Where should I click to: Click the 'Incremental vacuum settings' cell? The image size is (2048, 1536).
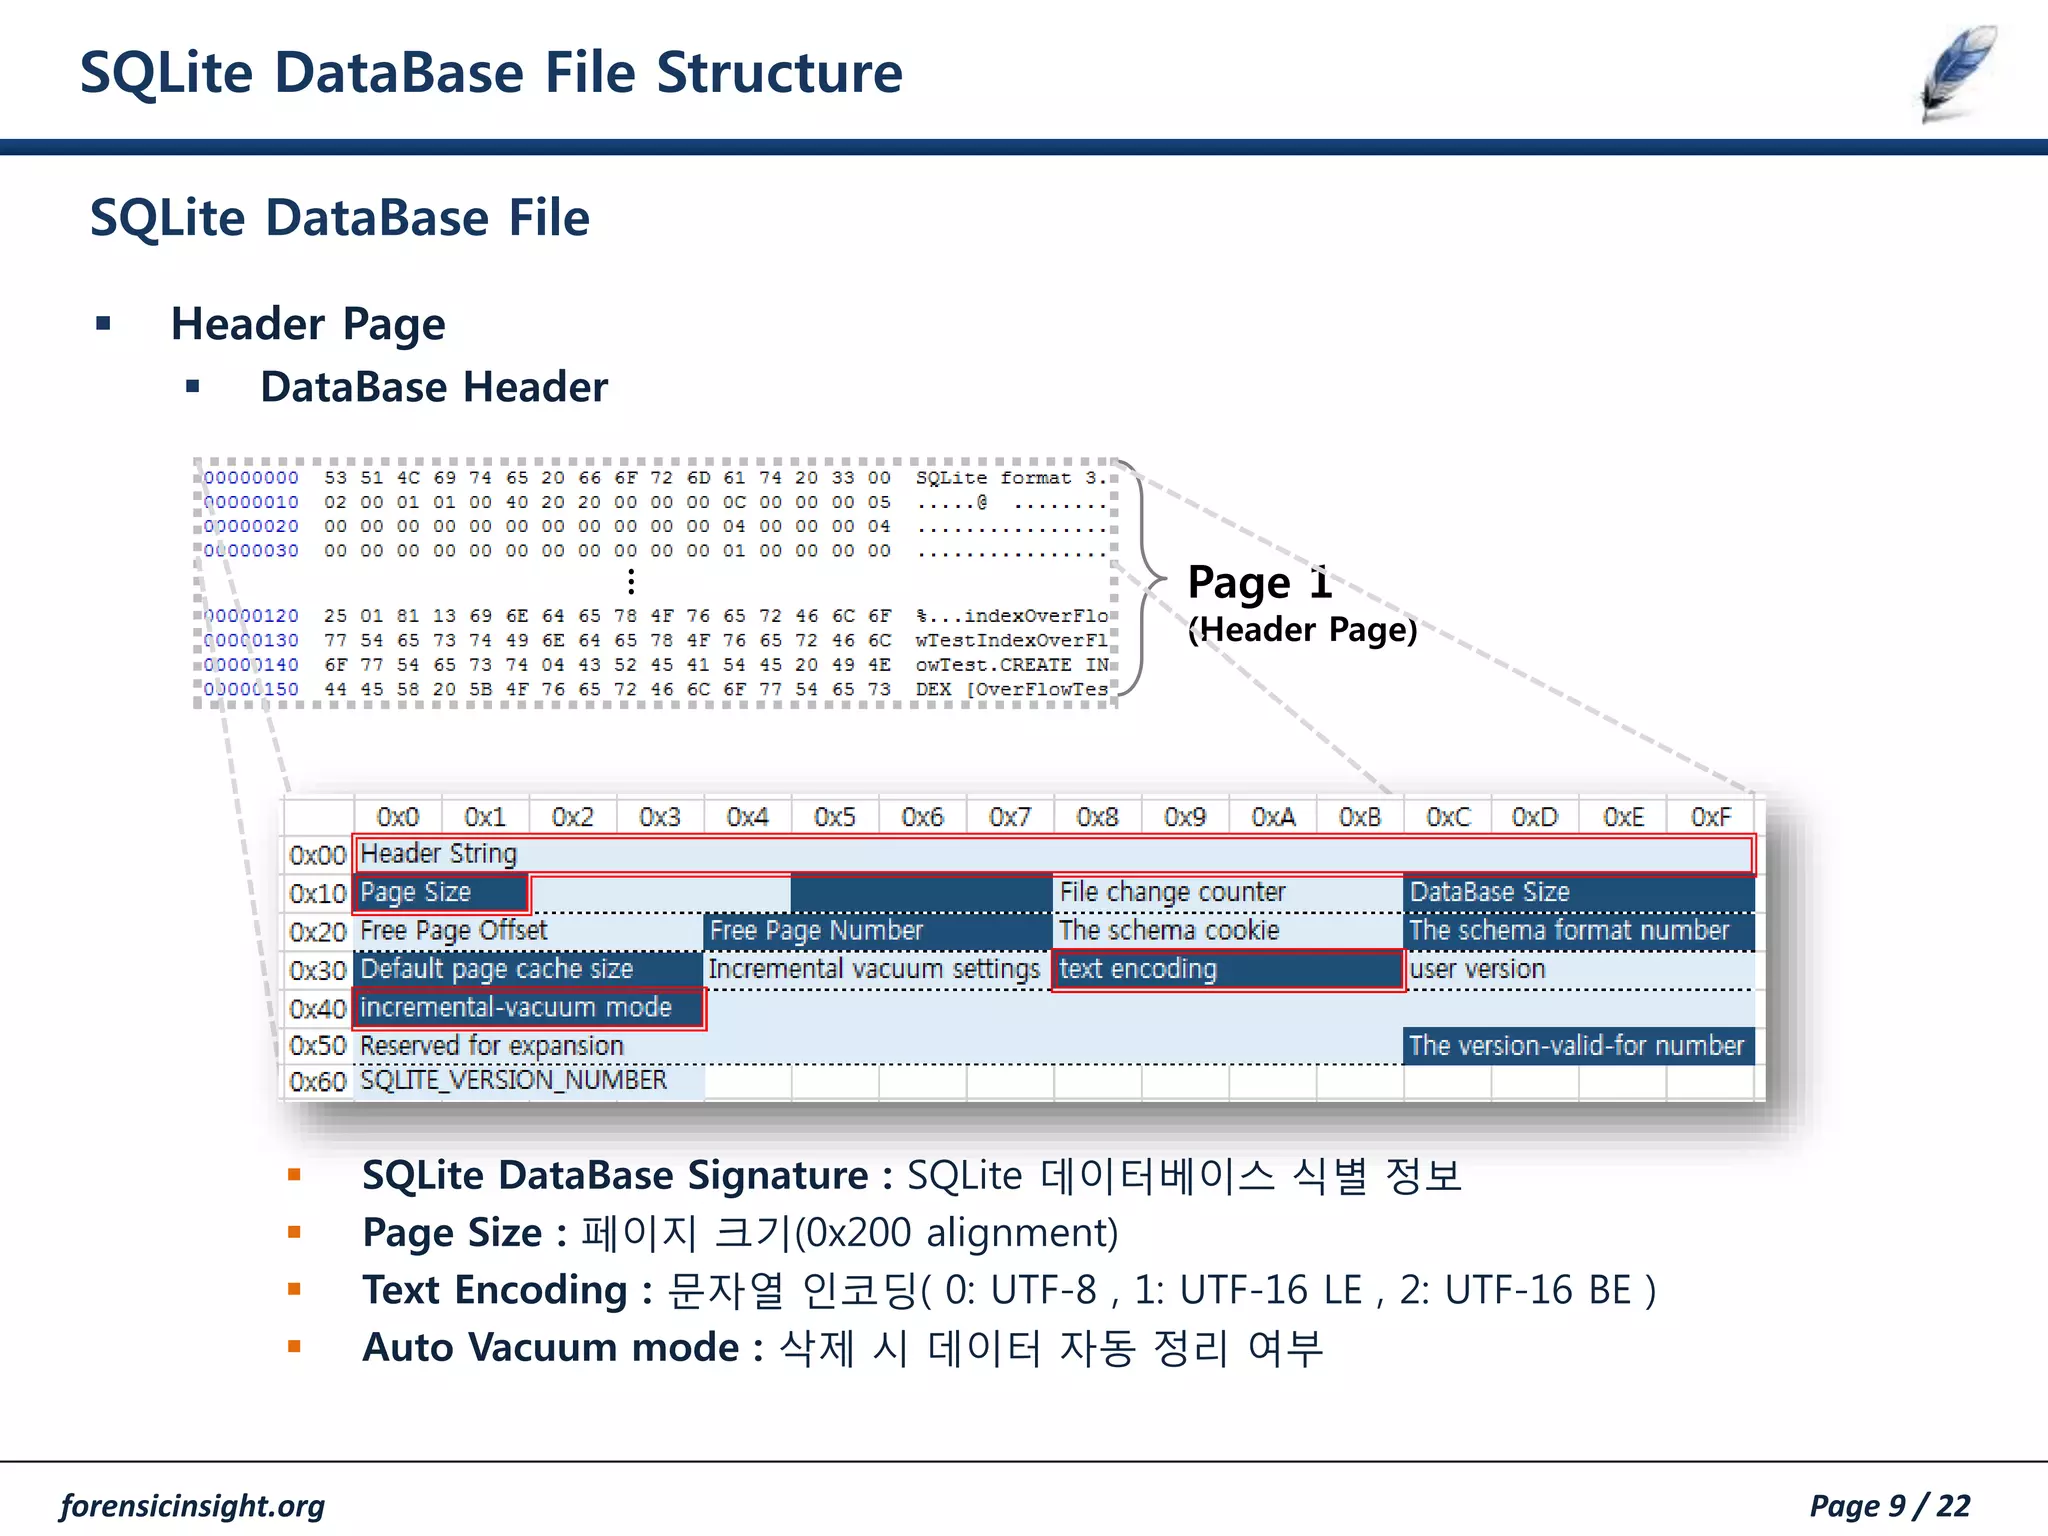pos(878,969)
